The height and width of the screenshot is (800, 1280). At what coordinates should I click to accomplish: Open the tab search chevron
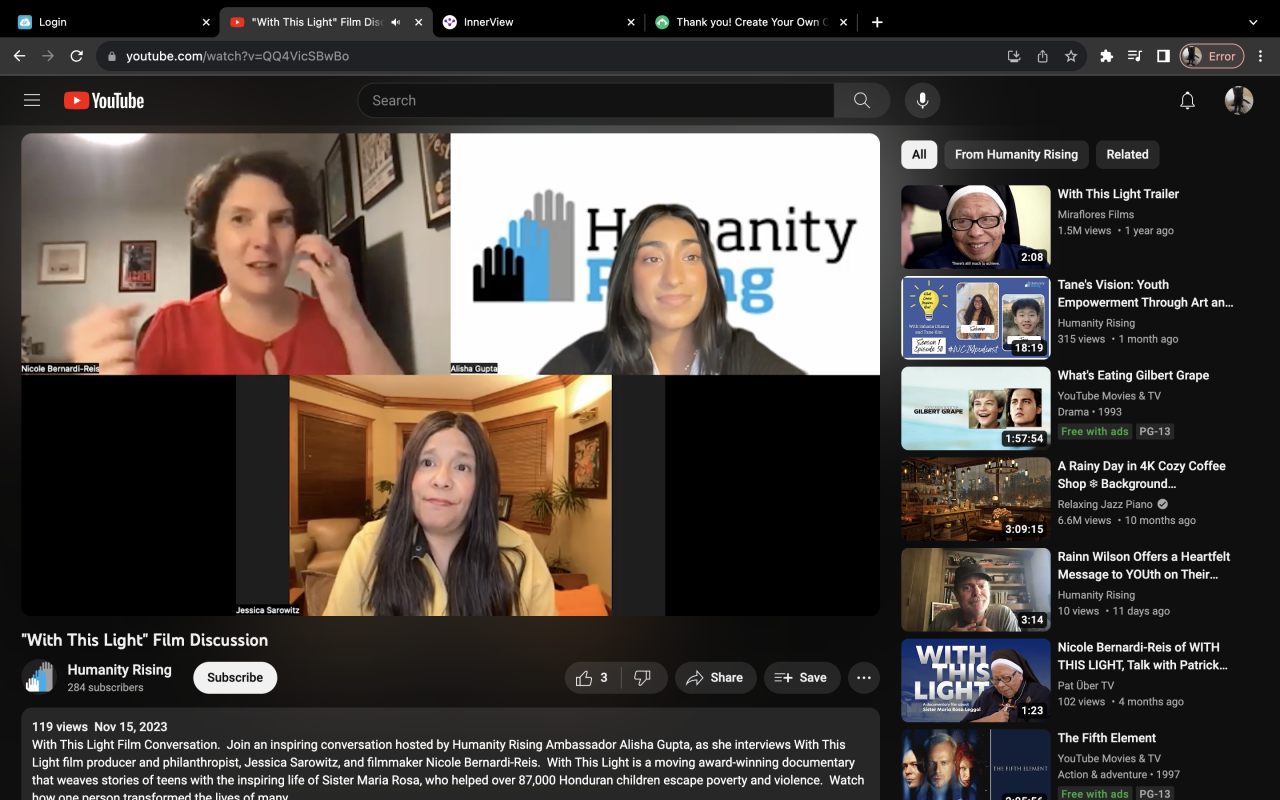click(x=1253, y=22)
